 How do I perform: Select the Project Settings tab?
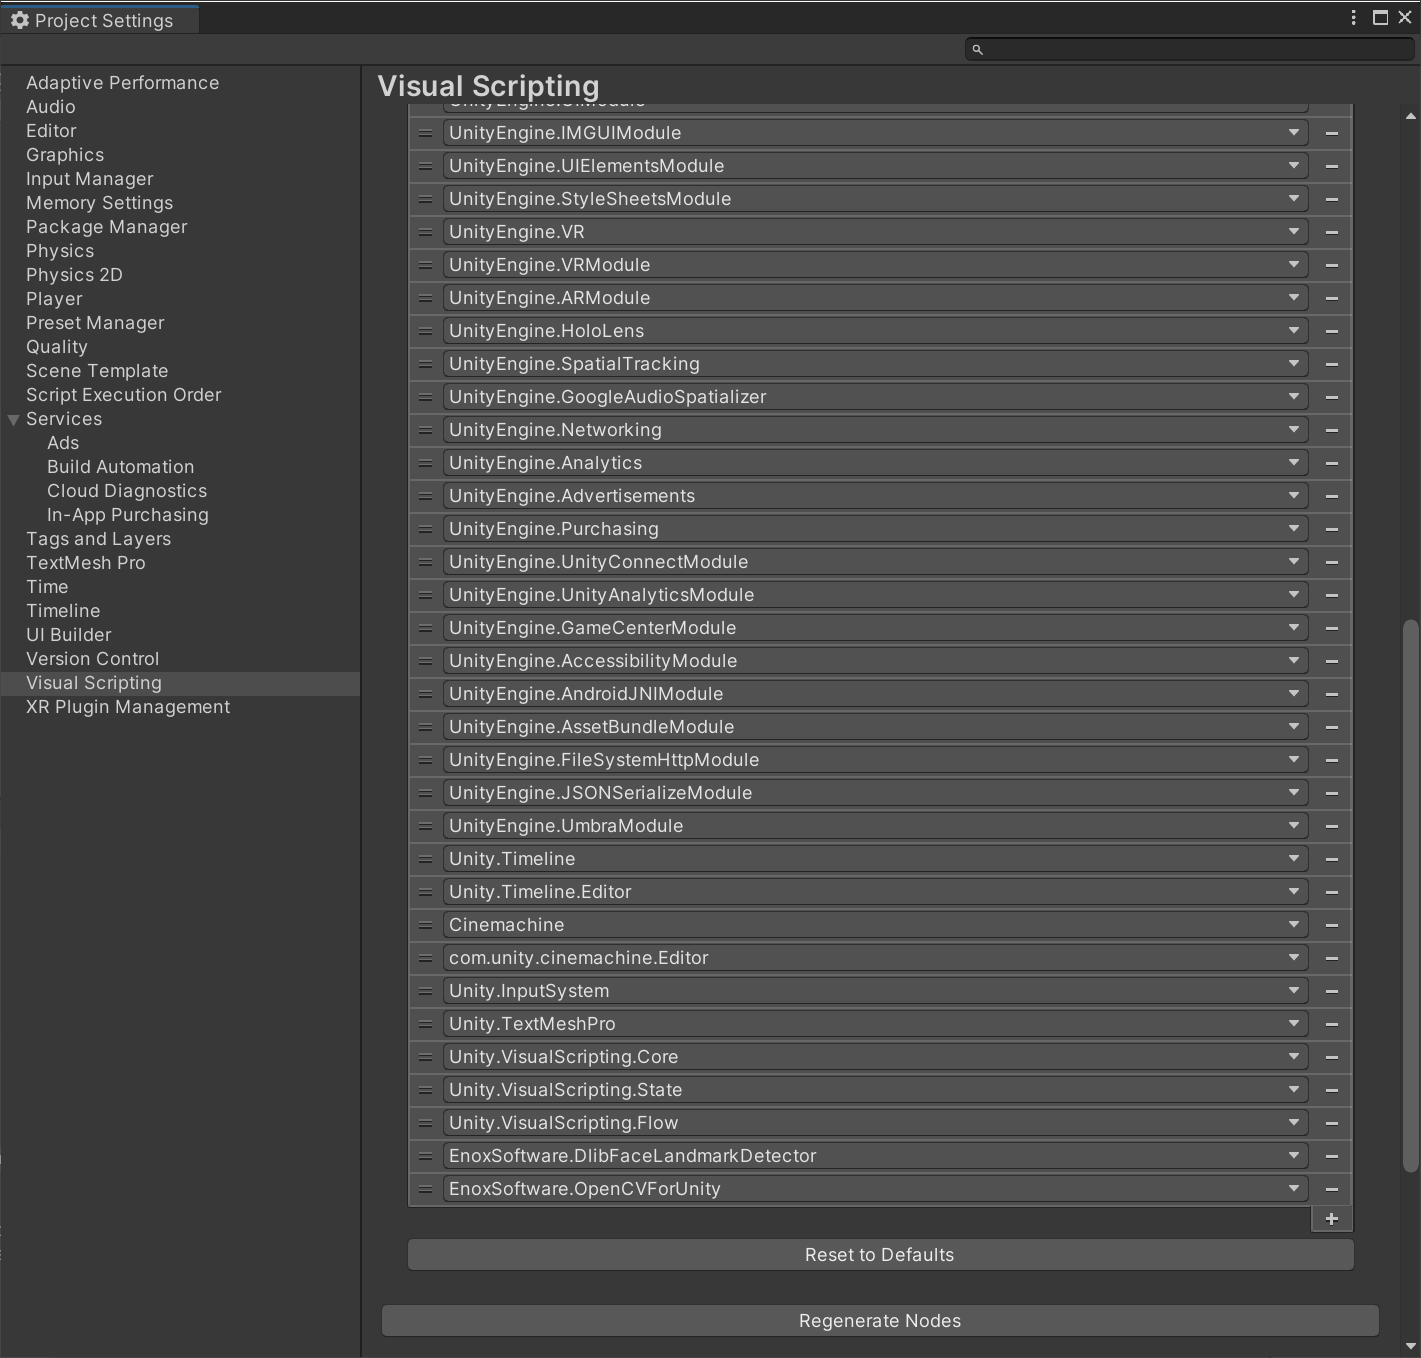[x=99, y=20]
